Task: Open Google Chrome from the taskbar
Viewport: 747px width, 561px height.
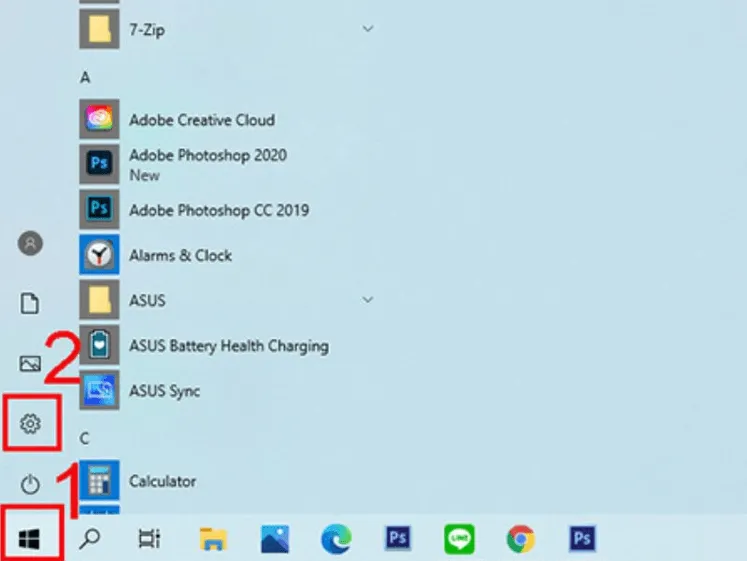Action: [x=520, y=540]
